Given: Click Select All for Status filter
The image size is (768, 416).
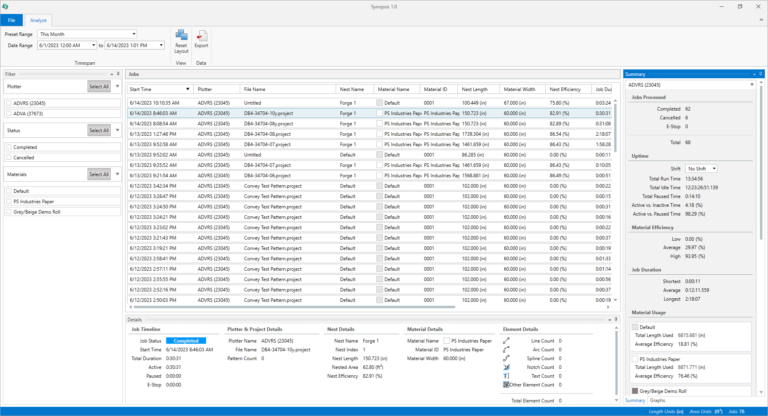Looking at the screenshot, I should [x=99, y=130].
